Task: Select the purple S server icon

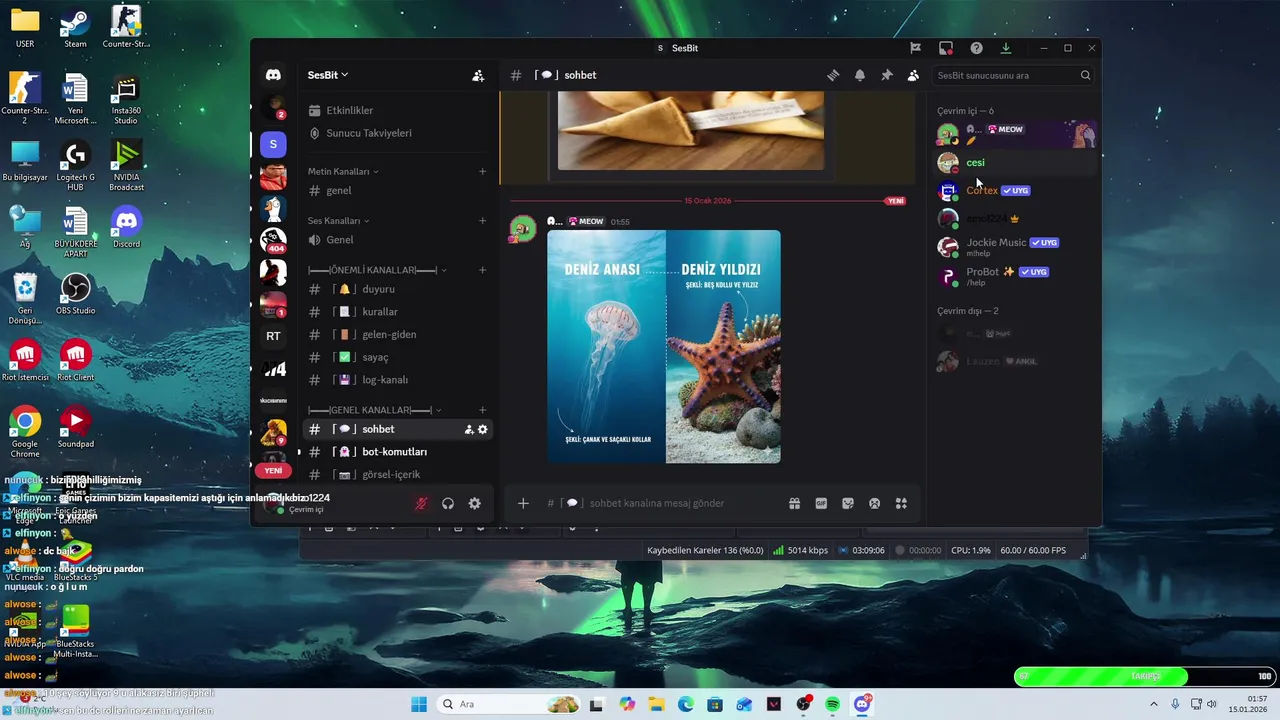Action: tap(273, 145)
